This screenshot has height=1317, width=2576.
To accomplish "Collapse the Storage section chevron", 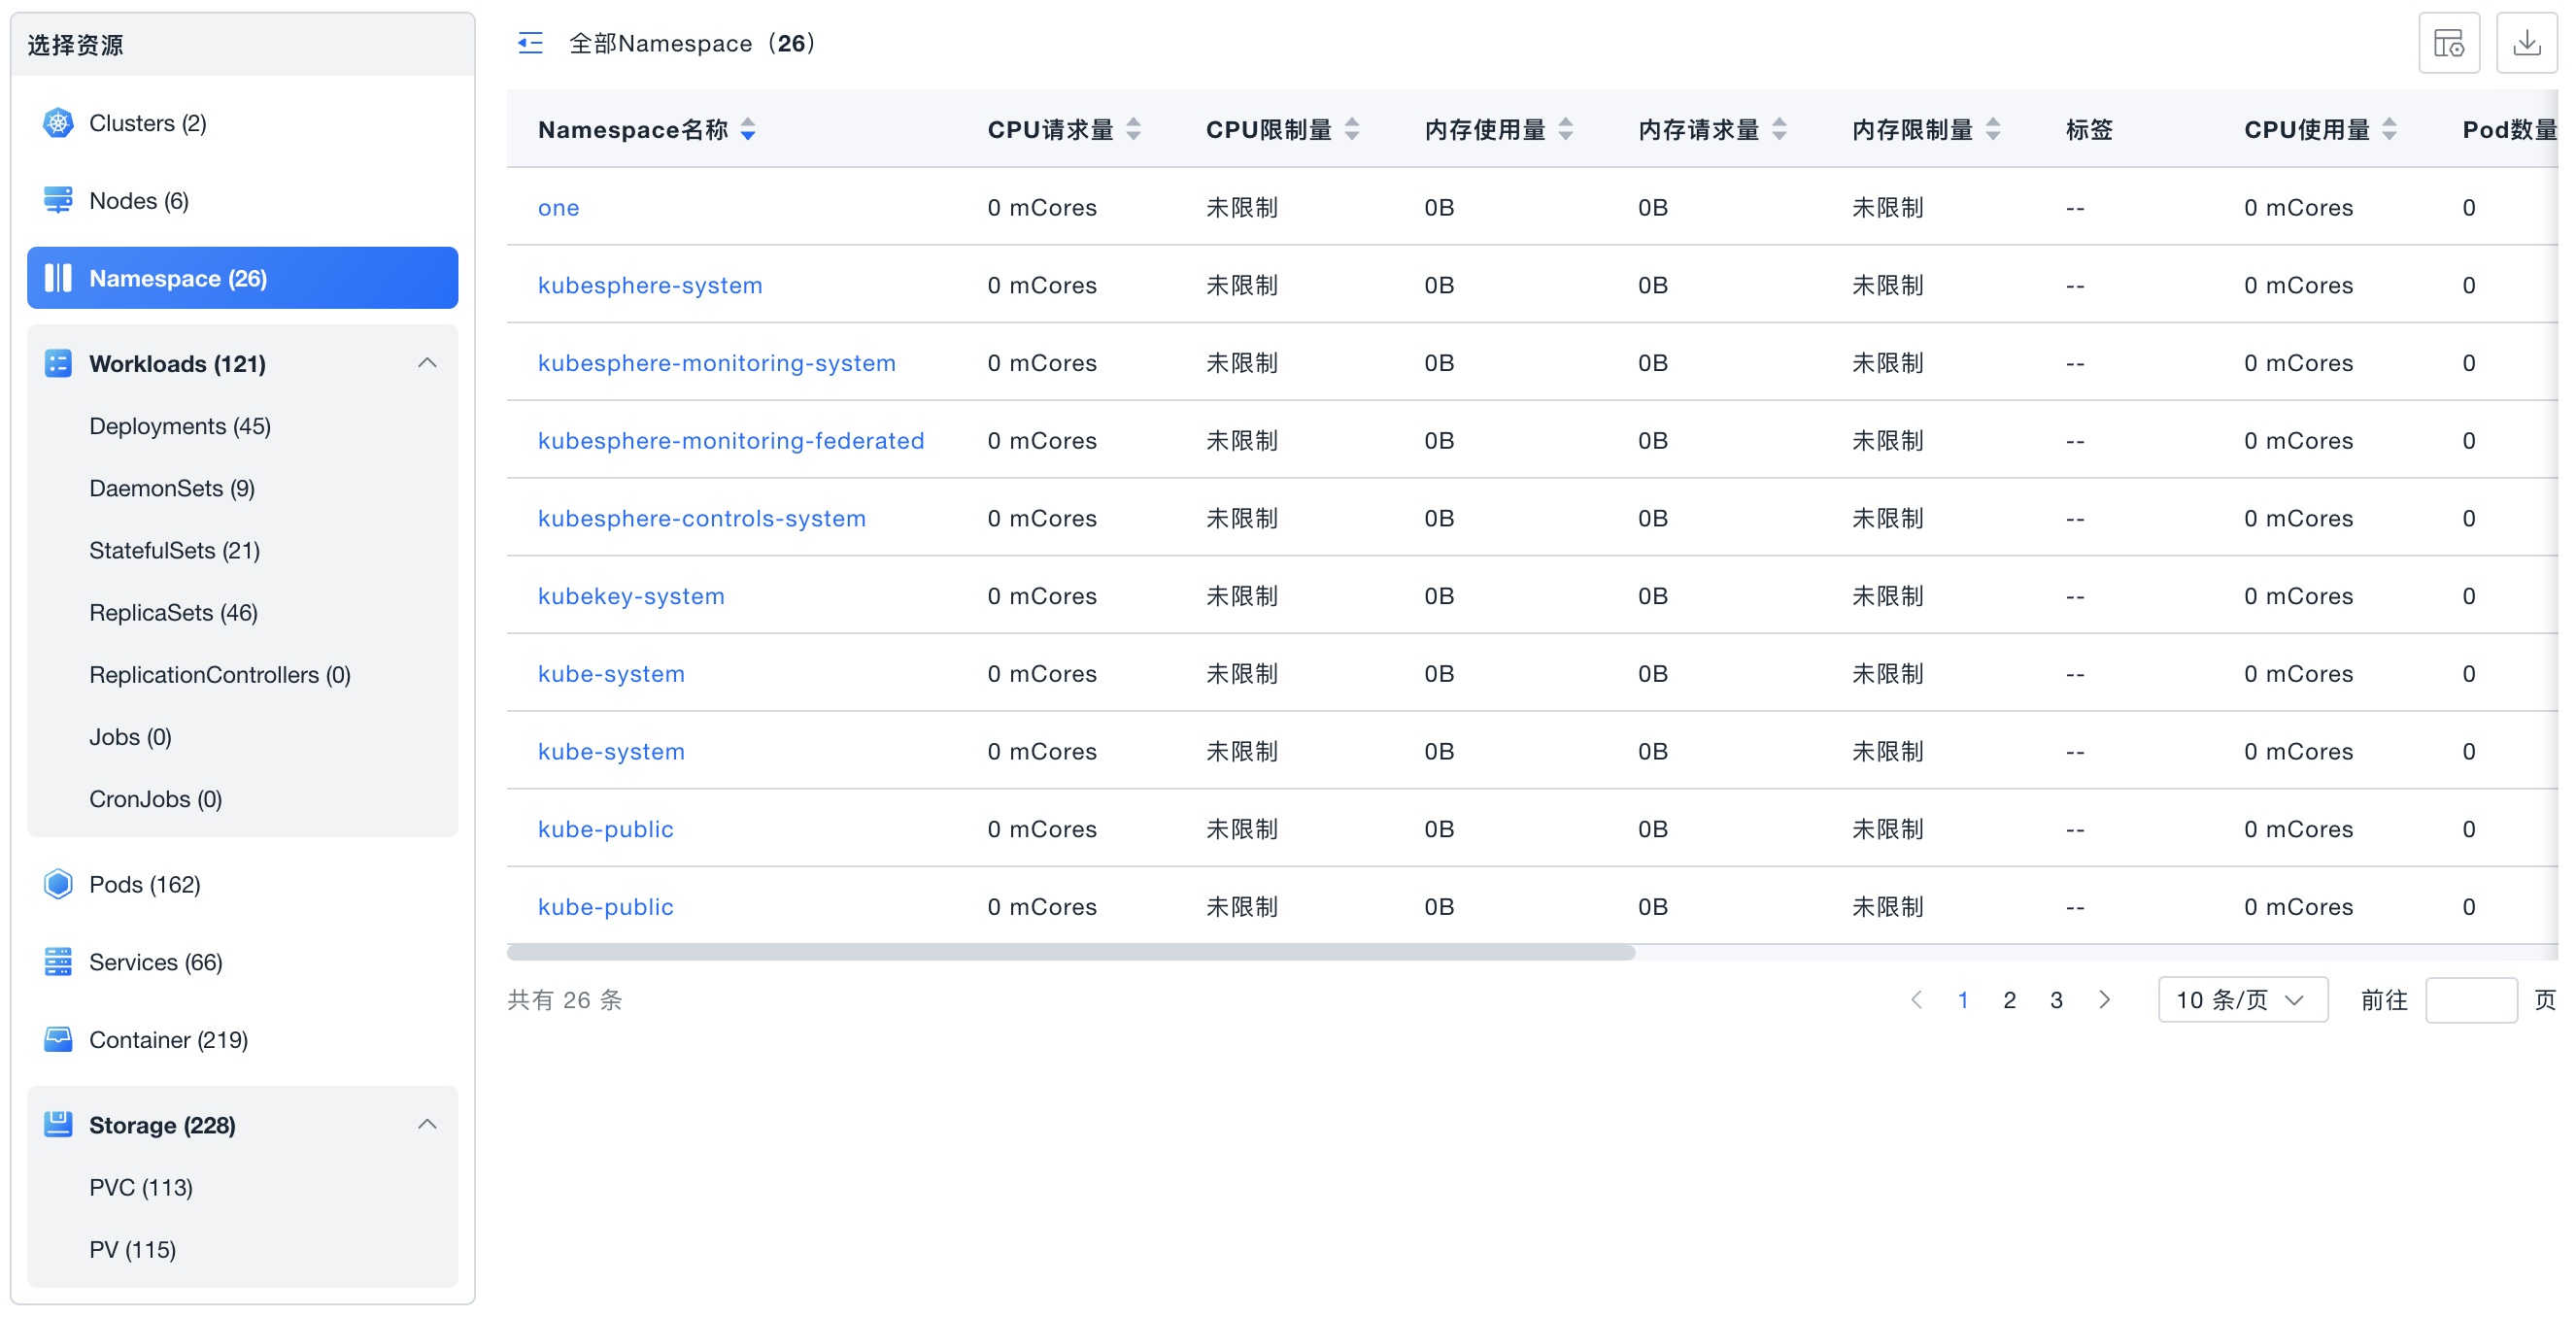I will (427, 1124).
